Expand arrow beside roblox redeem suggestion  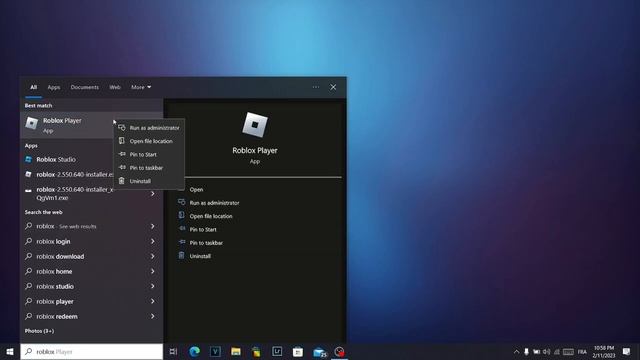[153, 316]
